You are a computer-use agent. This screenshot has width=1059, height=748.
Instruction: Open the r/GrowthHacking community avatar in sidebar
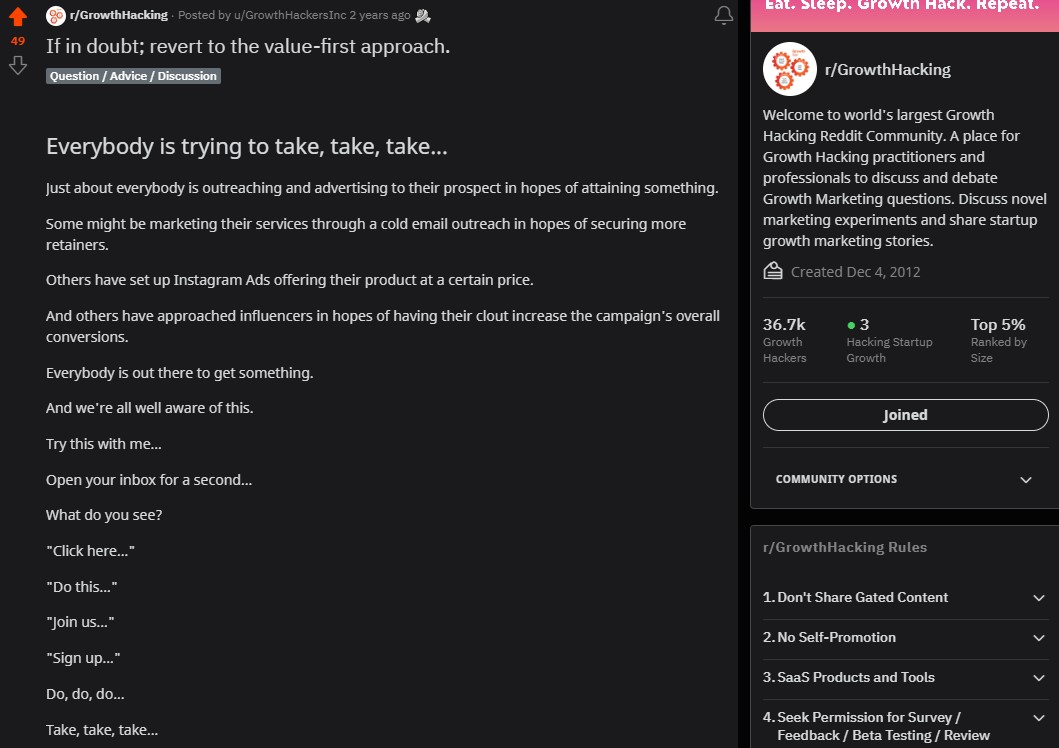tap(789, 69)
